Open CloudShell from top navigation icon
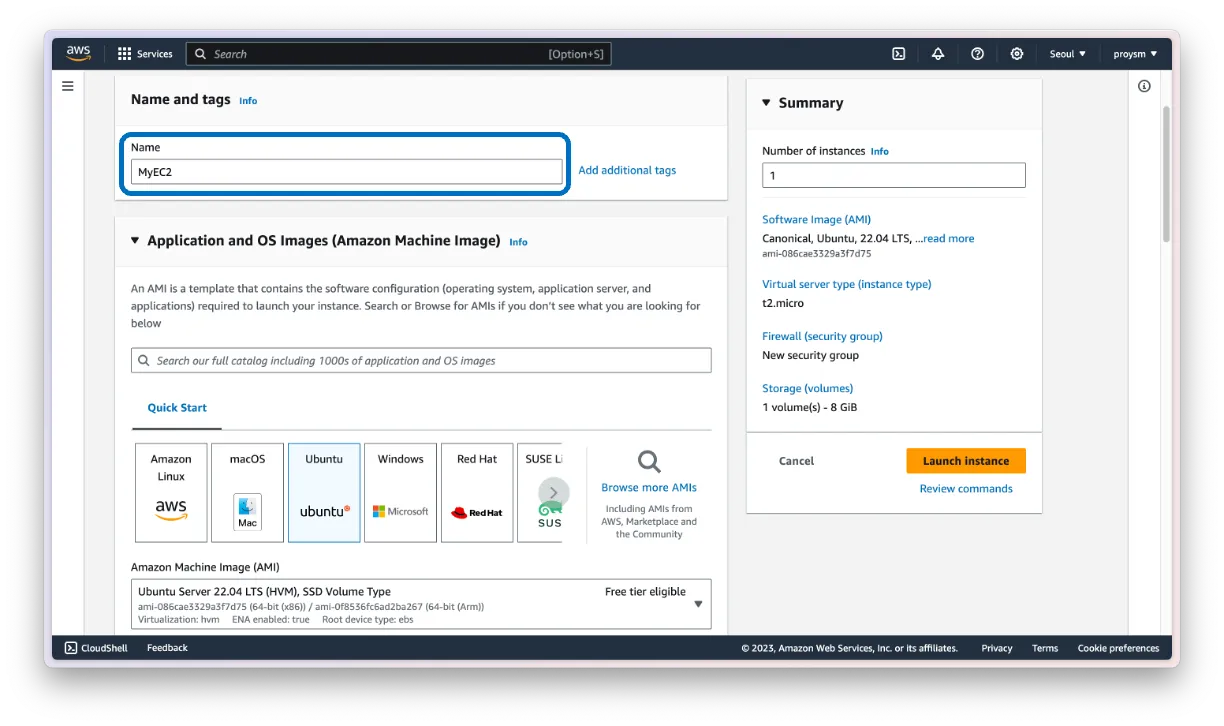1224x726 pixels. pos(898,54)
